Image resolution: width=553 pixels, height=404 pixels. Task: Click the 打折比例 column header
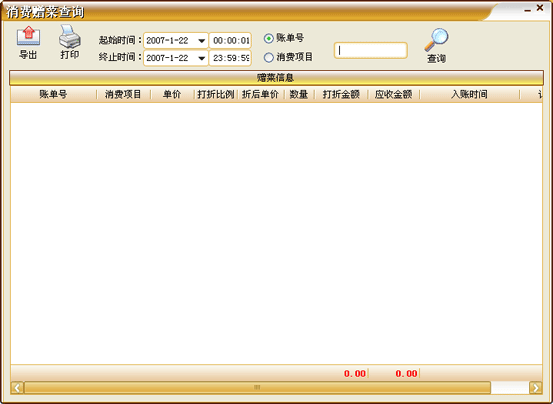pos(216,94)
